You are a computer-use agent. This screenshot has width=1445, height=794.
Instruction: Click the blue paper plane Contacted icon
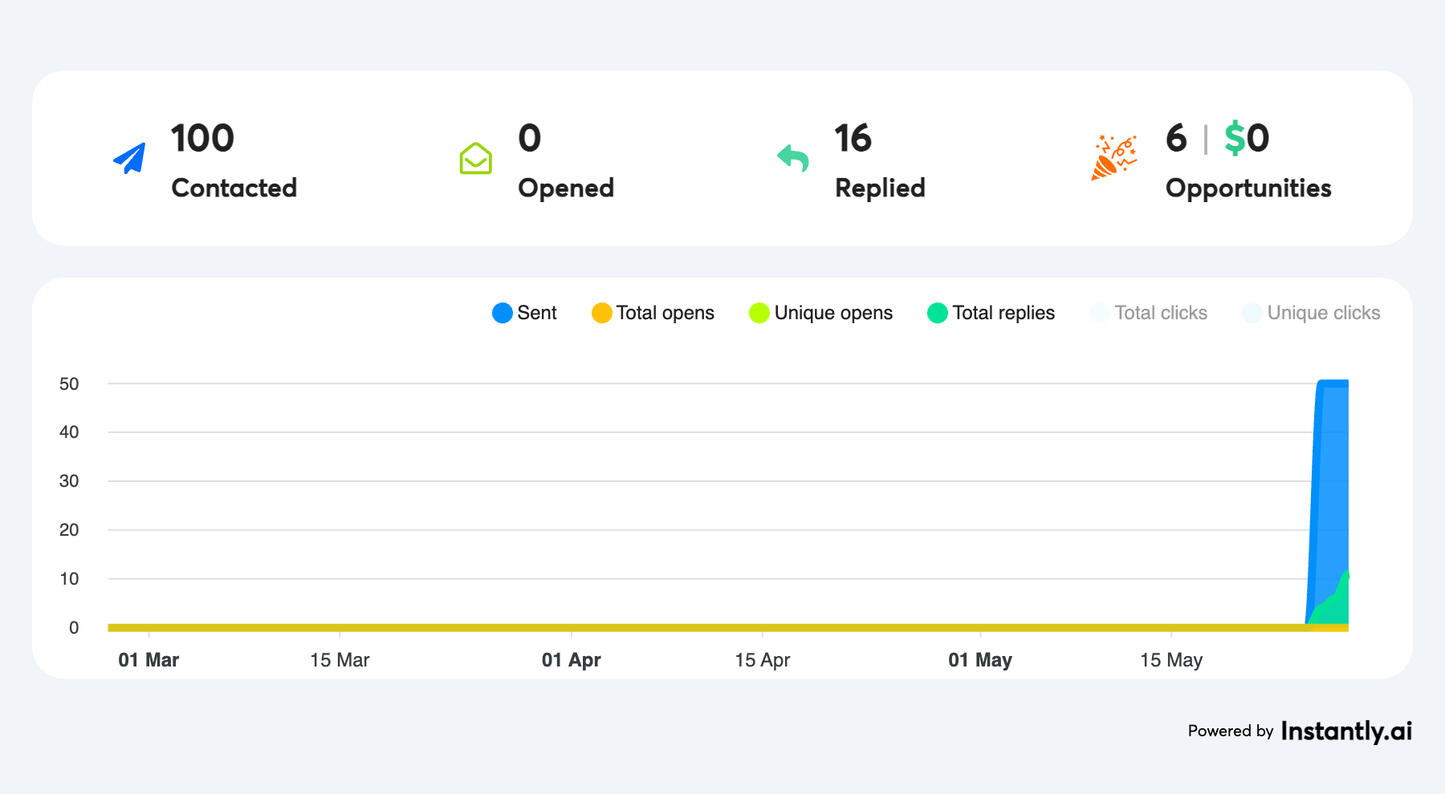[129, 158]
